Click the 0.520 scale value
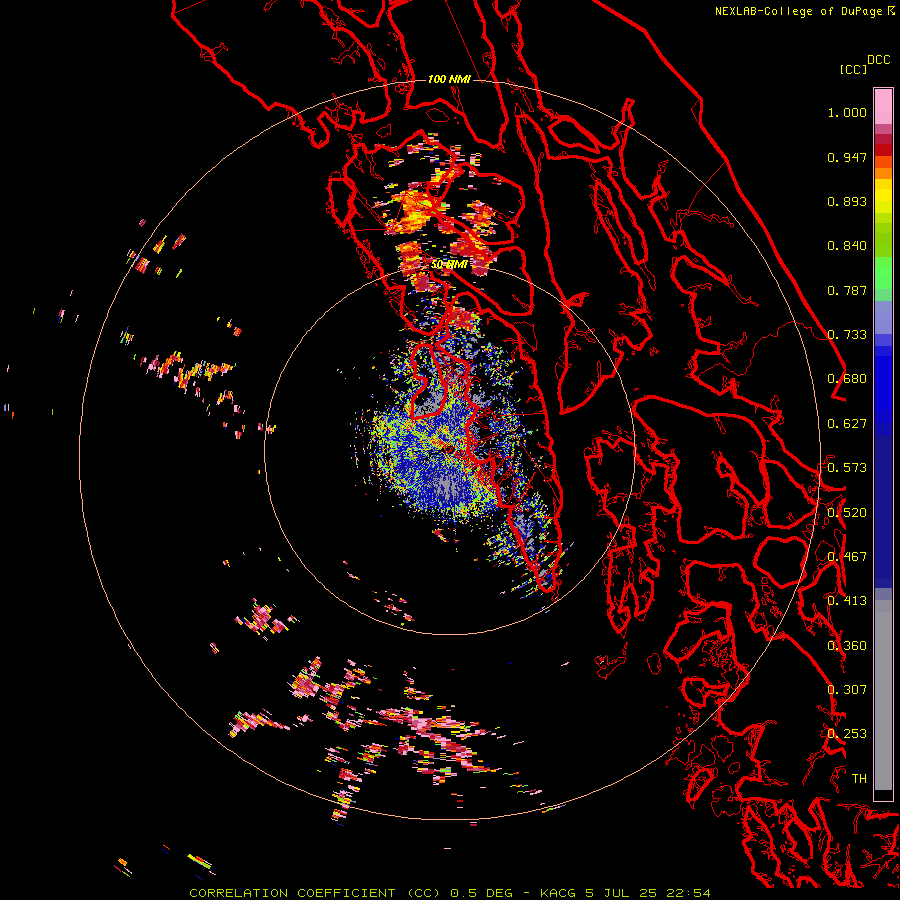 (x=847, y=513)
